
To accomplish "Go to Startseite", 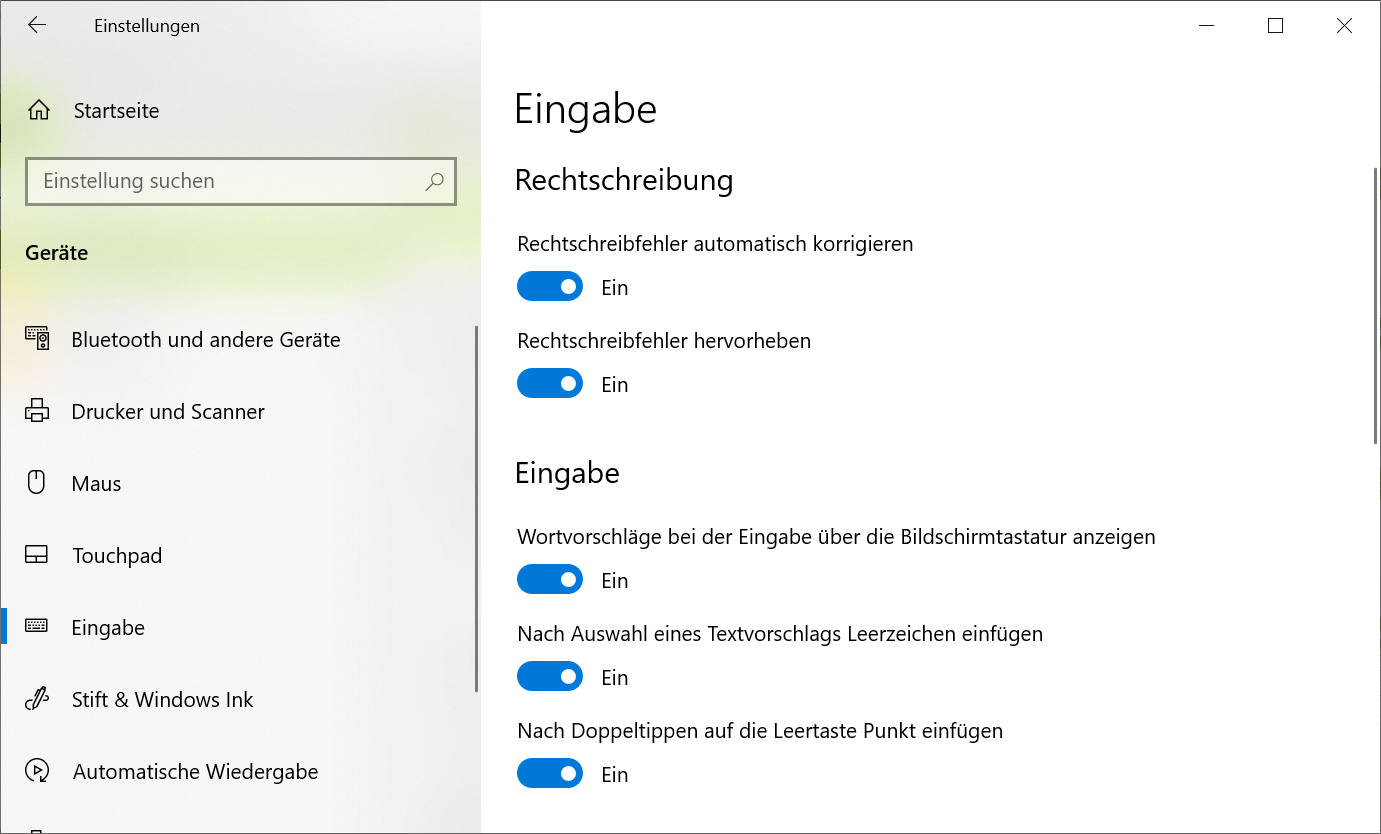I will point(116,111).
